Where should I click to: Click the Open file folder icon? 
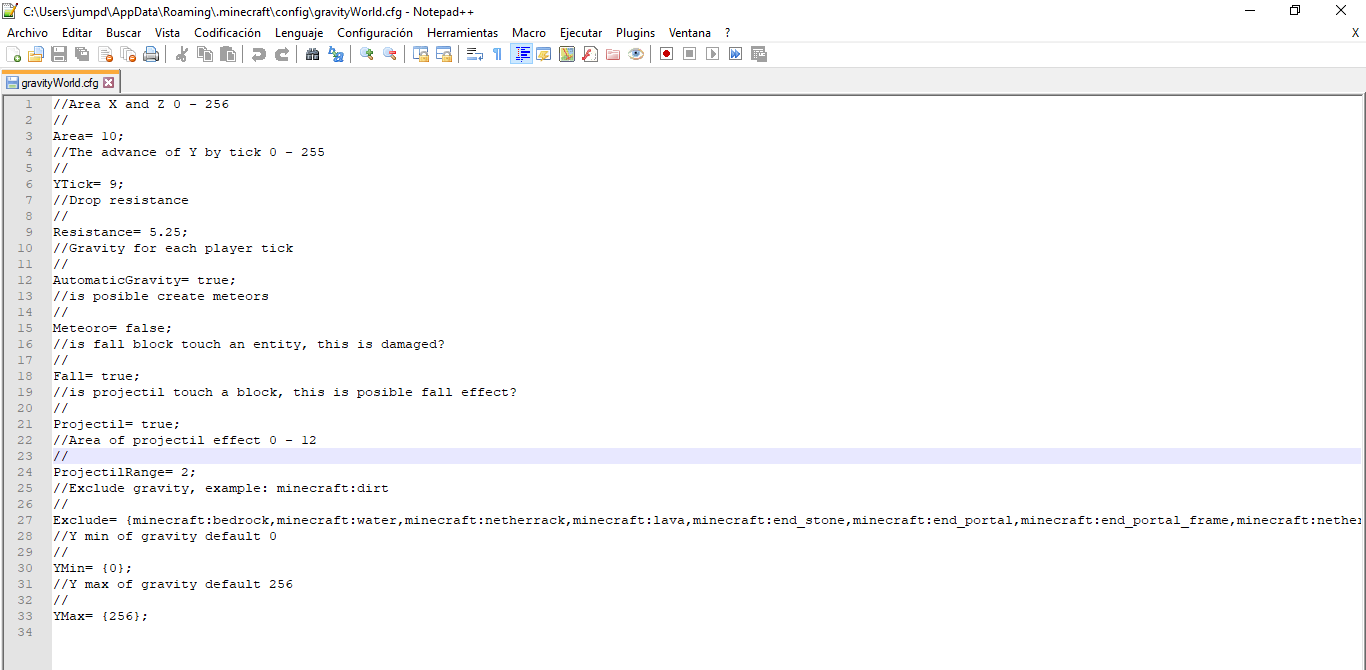coord(36,54)
